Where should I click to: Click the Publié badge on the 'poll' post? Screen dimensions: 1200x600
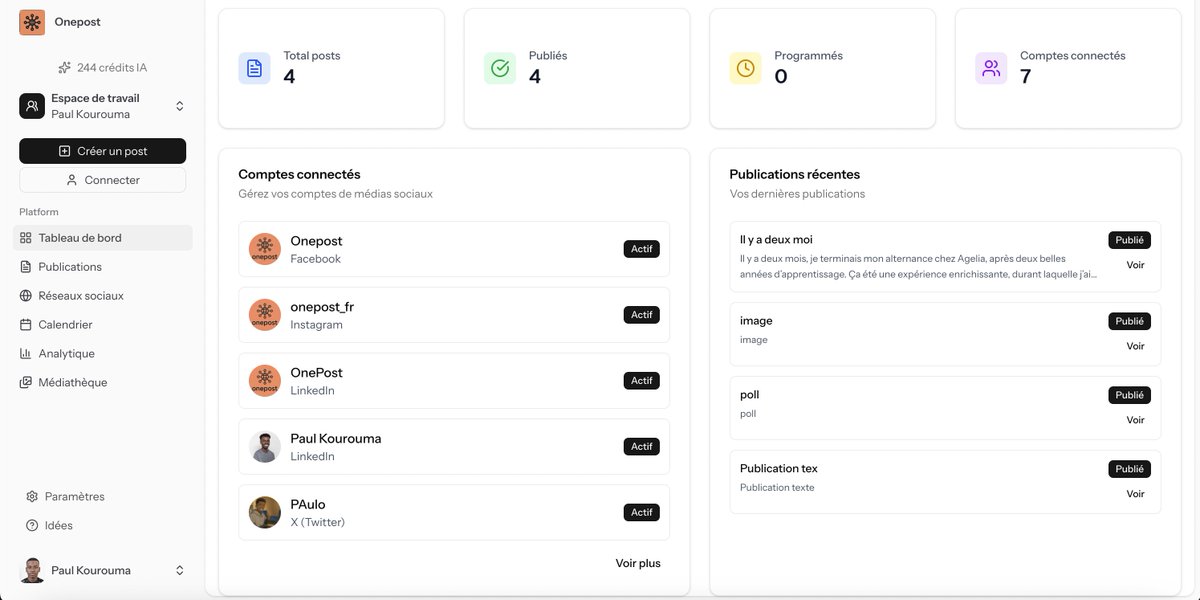pyautogui.click(x=1129, y=395)
